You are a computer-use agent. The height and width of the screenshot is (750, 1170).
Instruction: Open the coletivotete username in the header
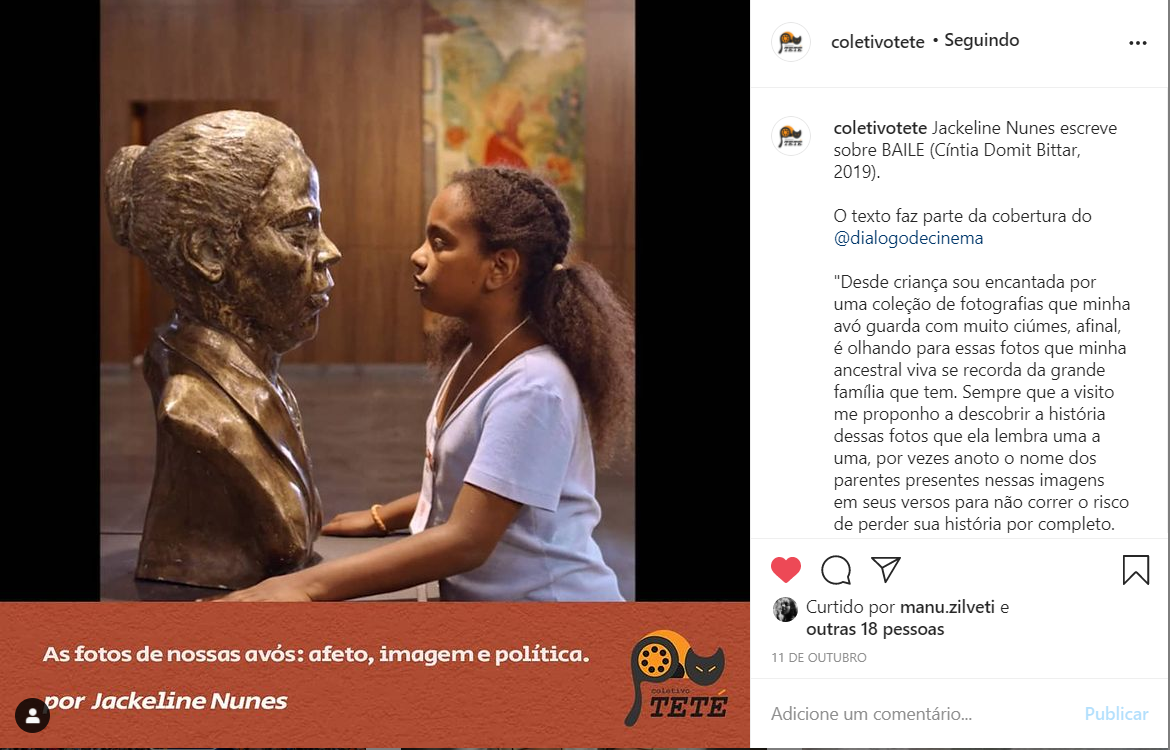pos(878,42)
